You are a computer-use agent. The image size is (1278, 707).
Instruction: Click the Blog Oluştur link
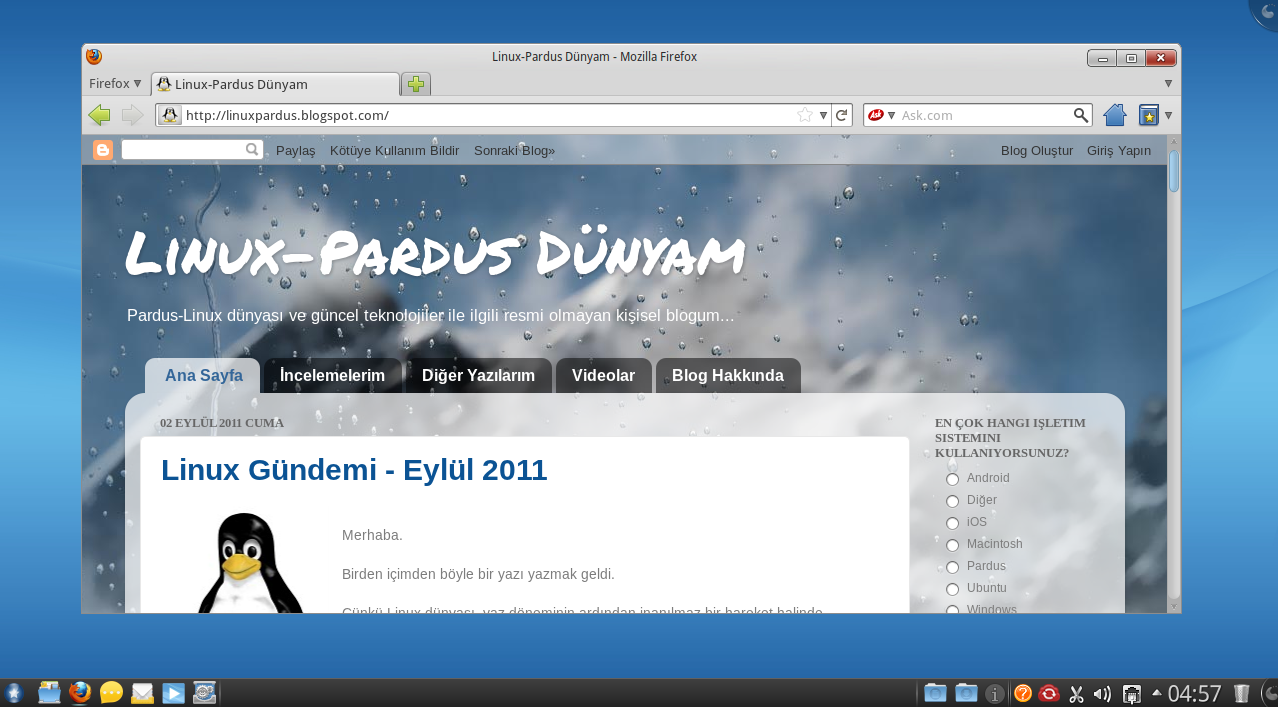tap(1037, 150)
